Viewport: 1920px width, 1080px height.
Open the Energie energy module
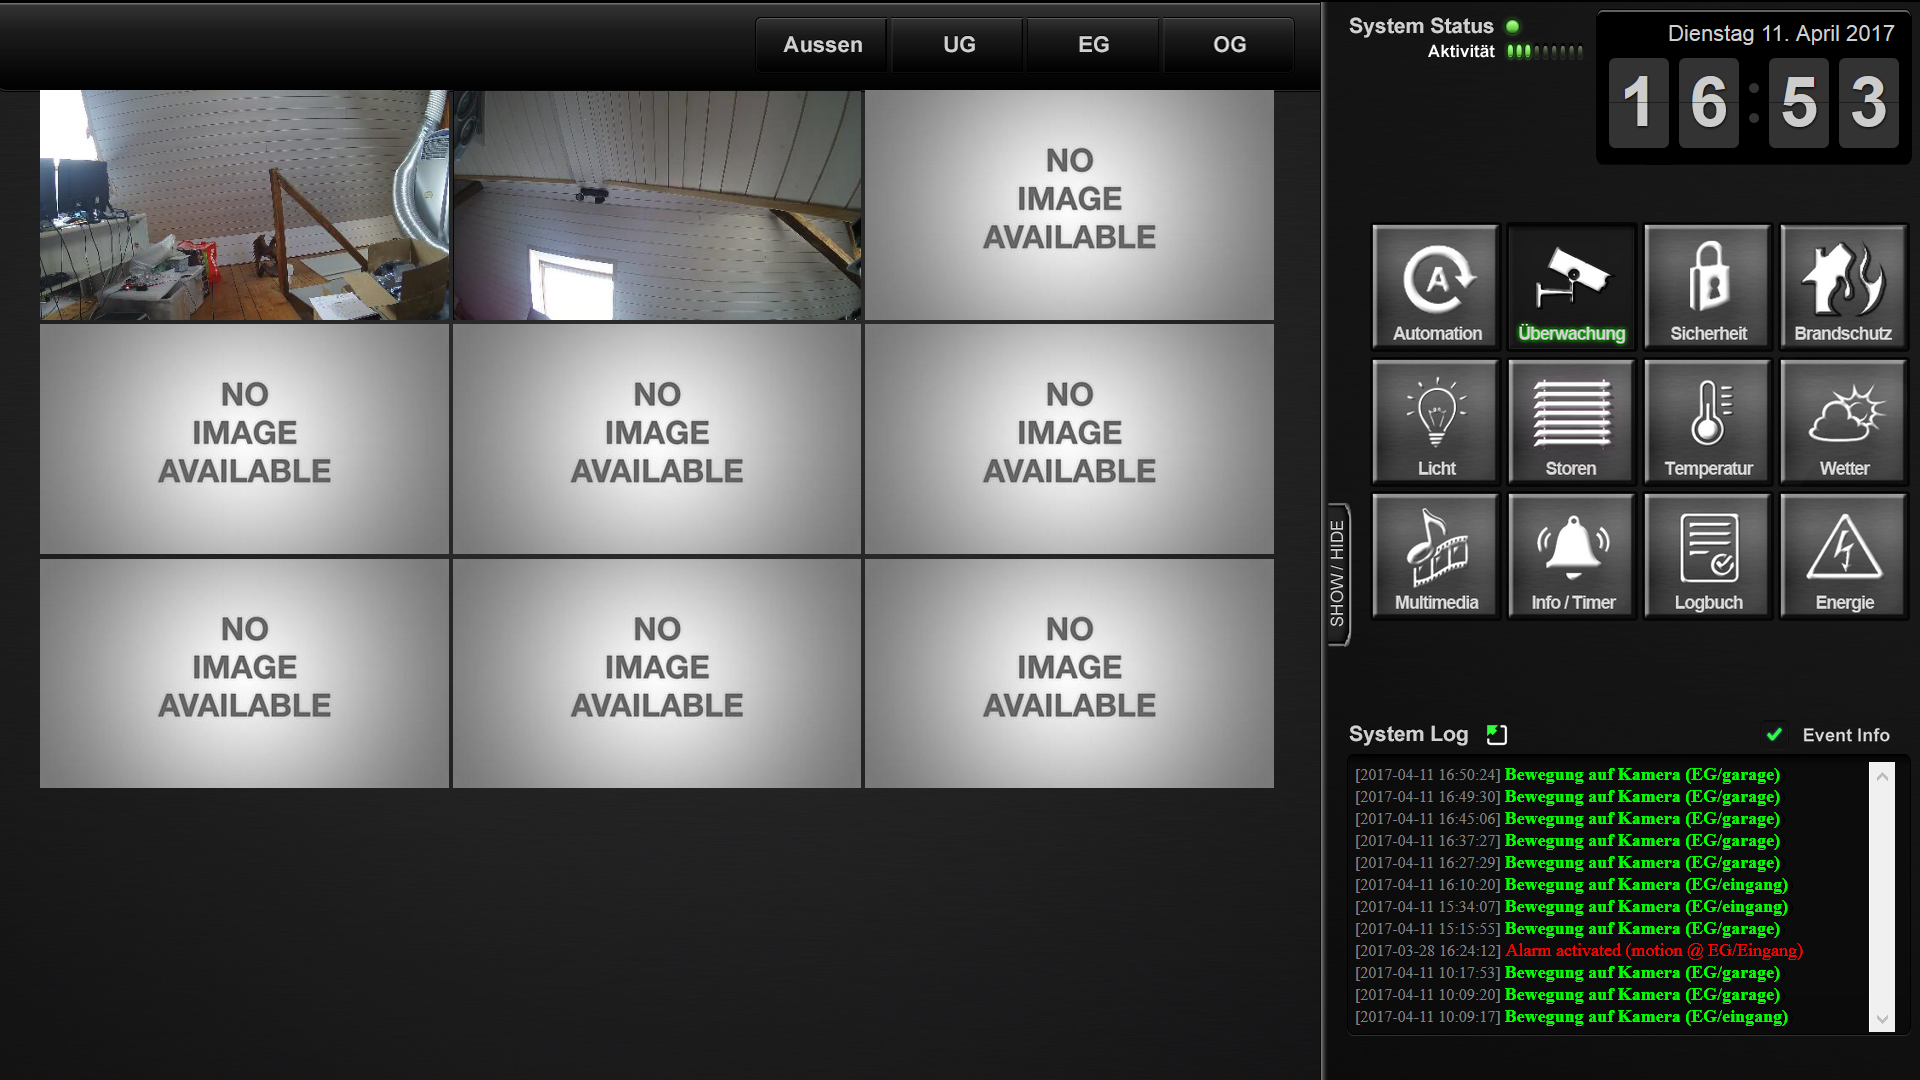pyautogui.click(x=1844, y=556)
